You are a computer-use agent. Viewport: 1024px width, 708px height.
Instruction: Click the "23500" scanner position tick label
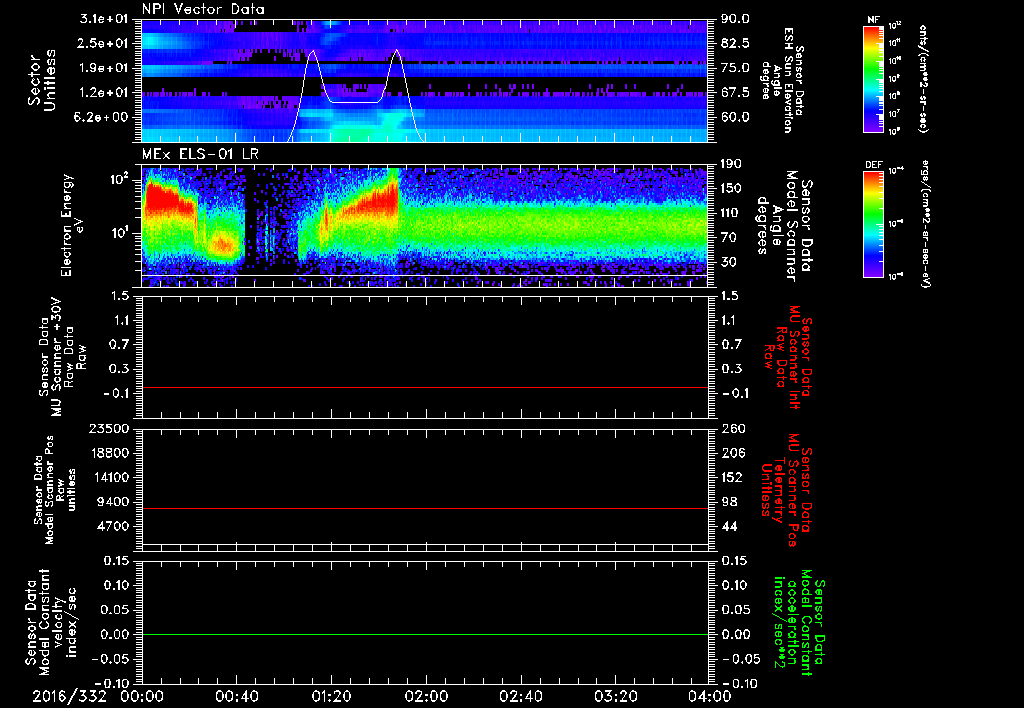(x=110, y=428)
